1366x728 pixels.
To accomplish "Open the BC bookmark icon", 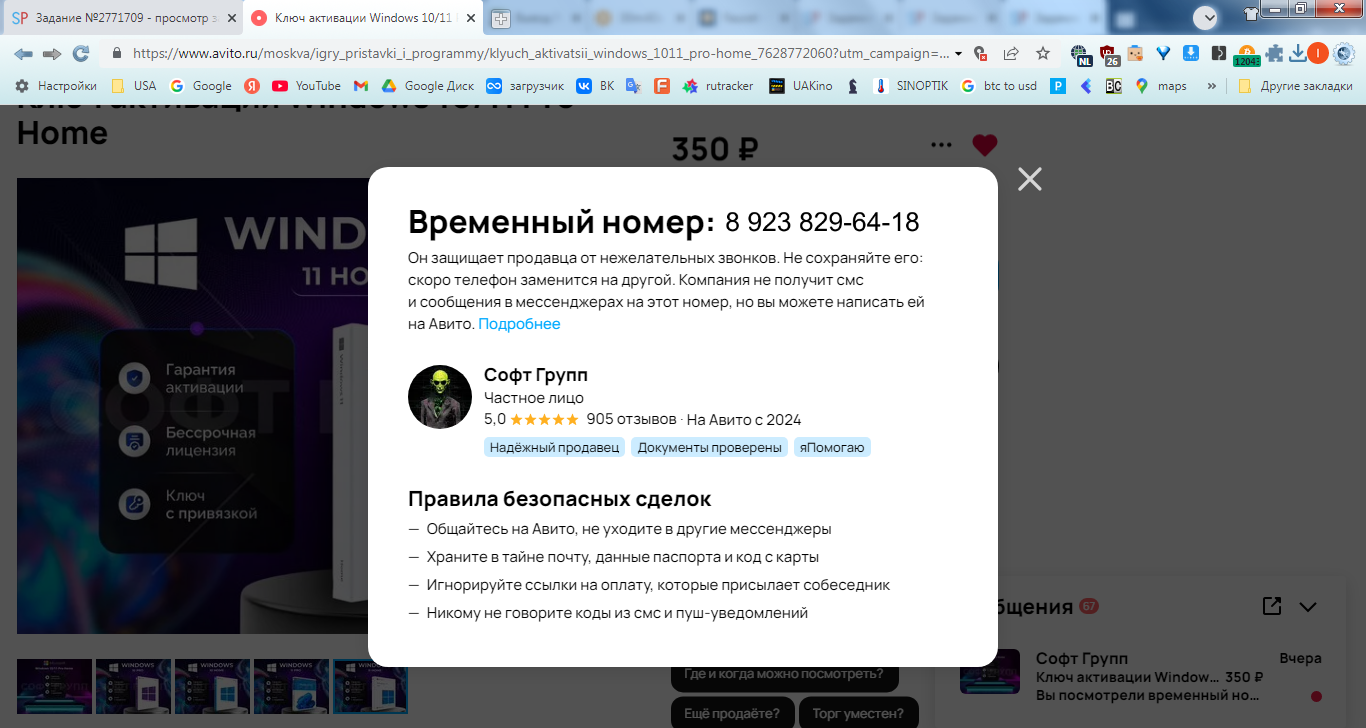I will [x=1113, y=86].
